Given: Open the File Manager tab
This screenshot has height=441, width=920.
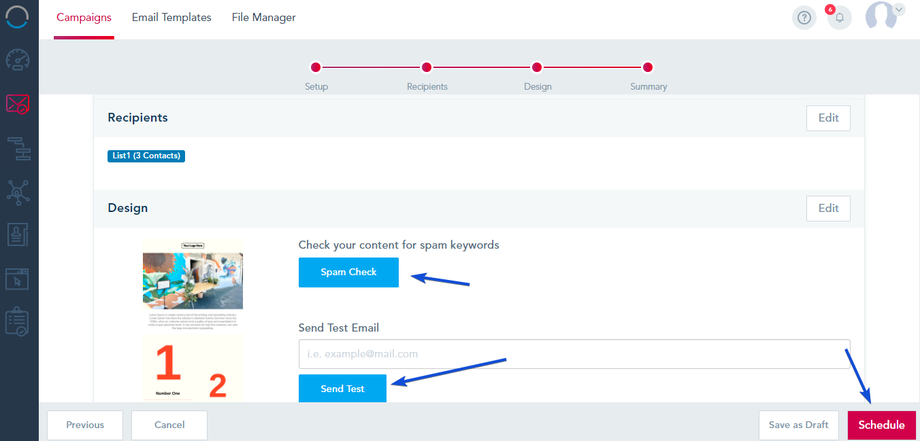Looking at the screenshot, I should tap(263, 17).
